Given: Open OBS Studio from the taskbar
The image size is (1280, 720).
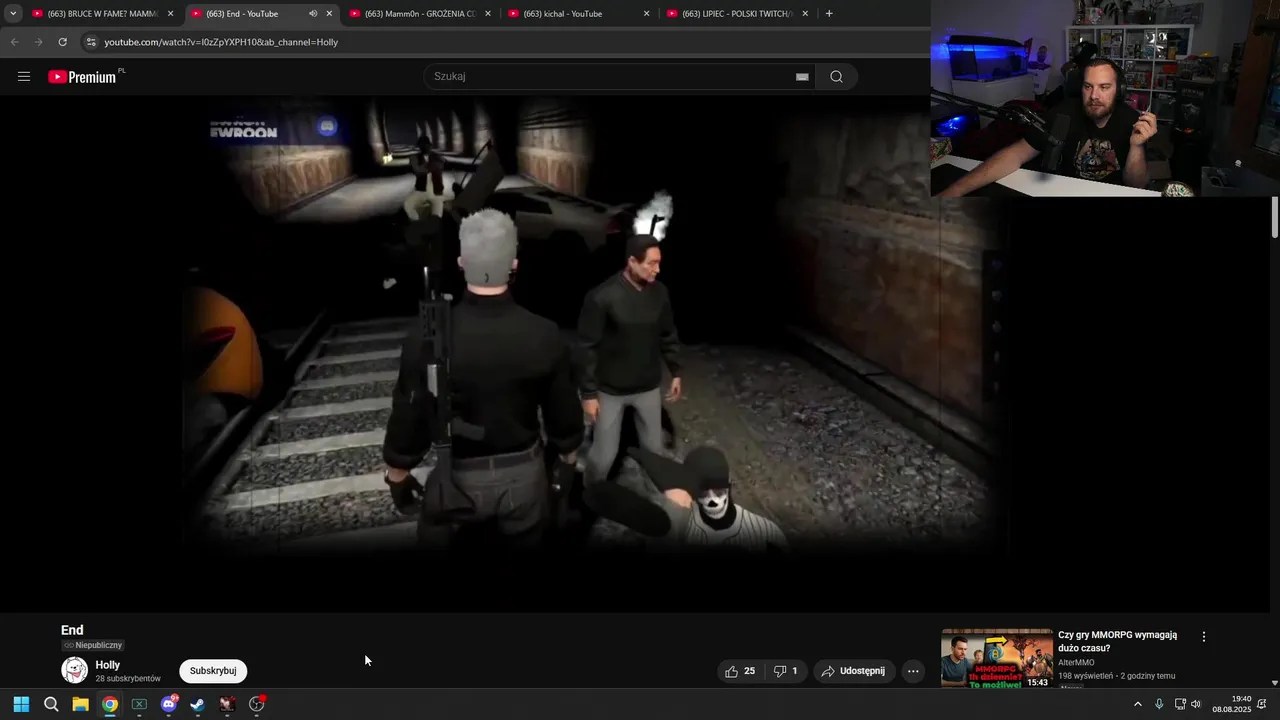Looking at the screenshot, I should tap(257, 704).
